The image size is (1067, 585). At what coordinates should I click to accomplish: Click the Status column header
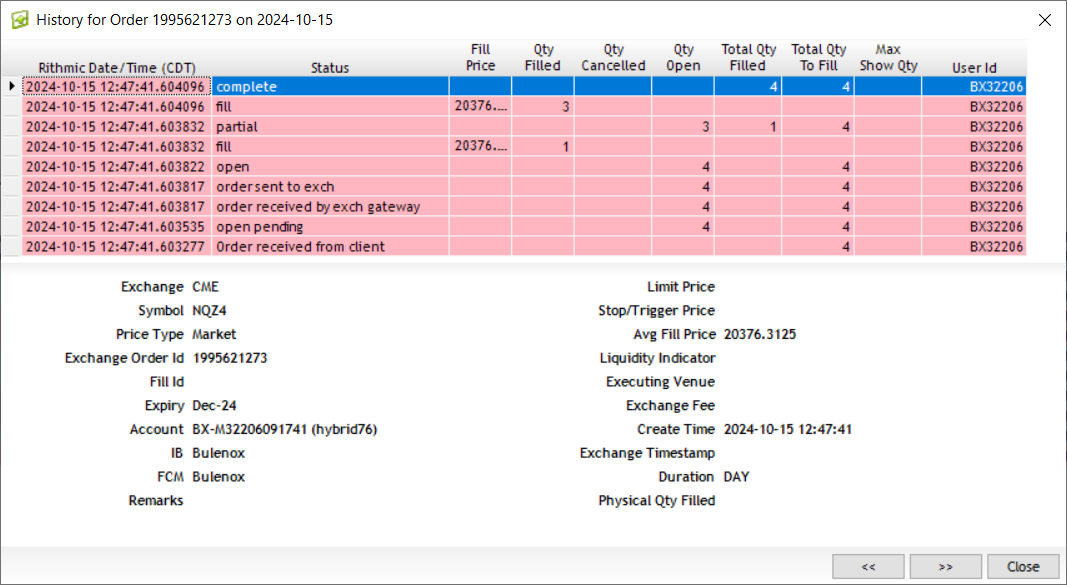click(330, 68)
